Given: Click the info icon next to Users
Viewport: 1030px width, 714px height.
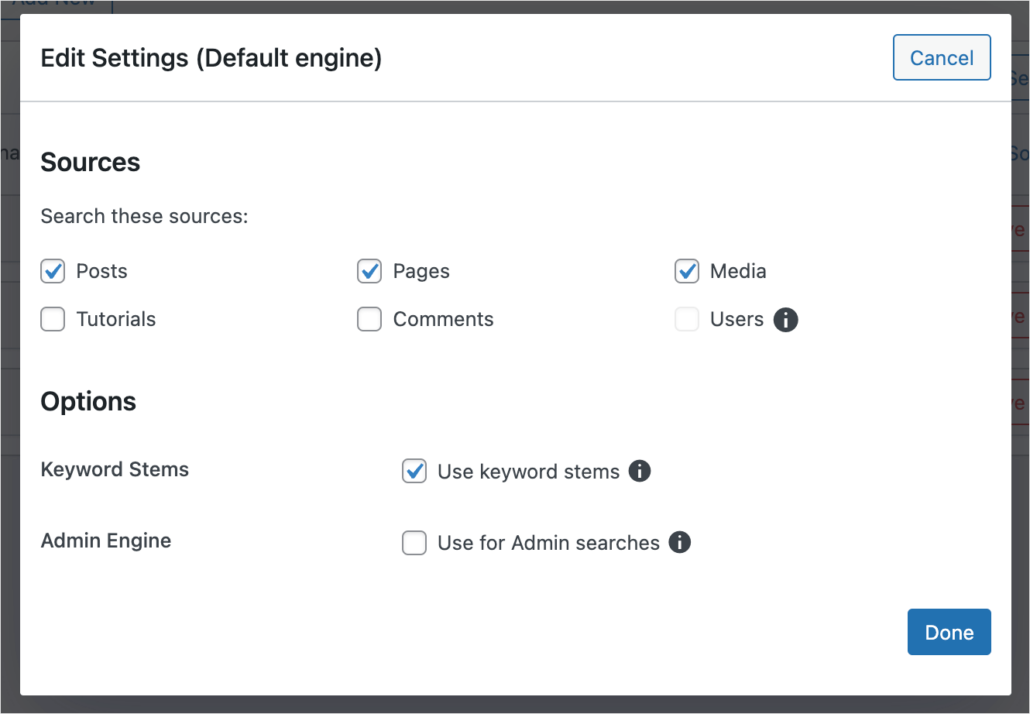Looking at the screenshot, I should (x=786, y=320).
